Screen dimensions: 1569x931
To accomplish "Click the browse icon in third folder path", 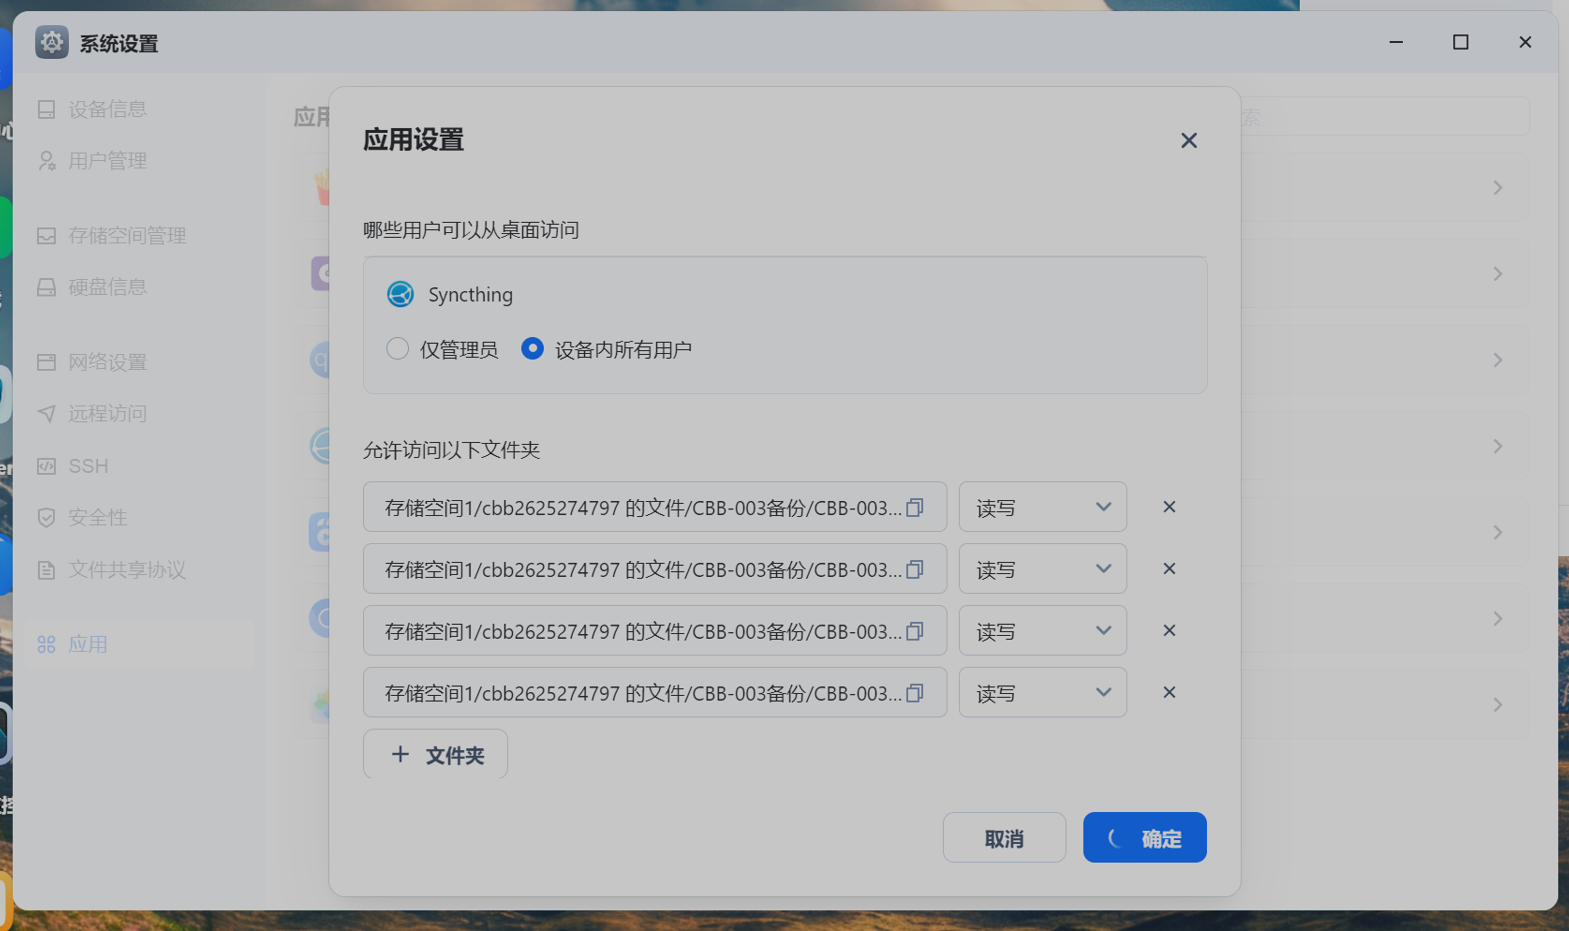I will (x=915, y=631).
